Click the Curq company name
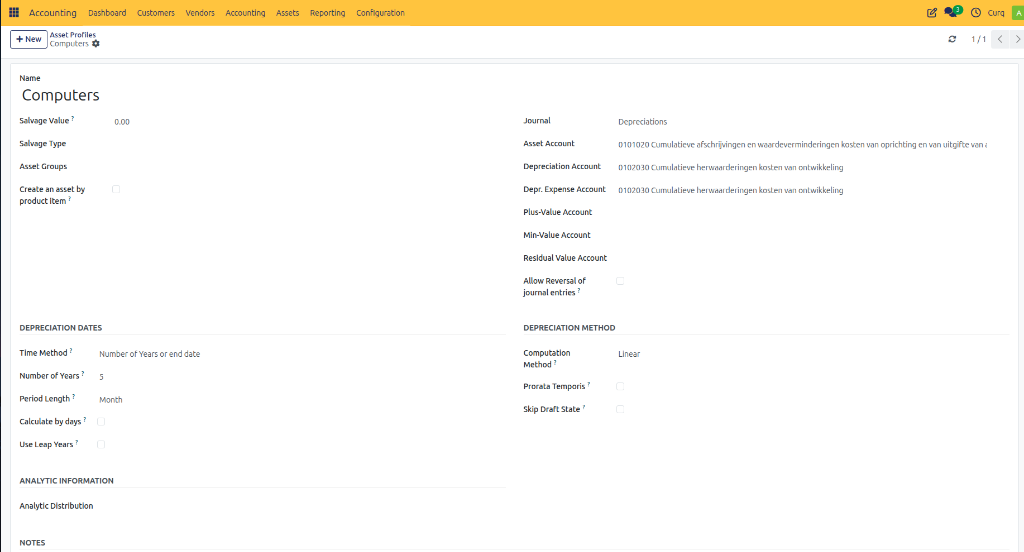The width and height of the screenshot is (1024, 552). [x=996, y=12]
